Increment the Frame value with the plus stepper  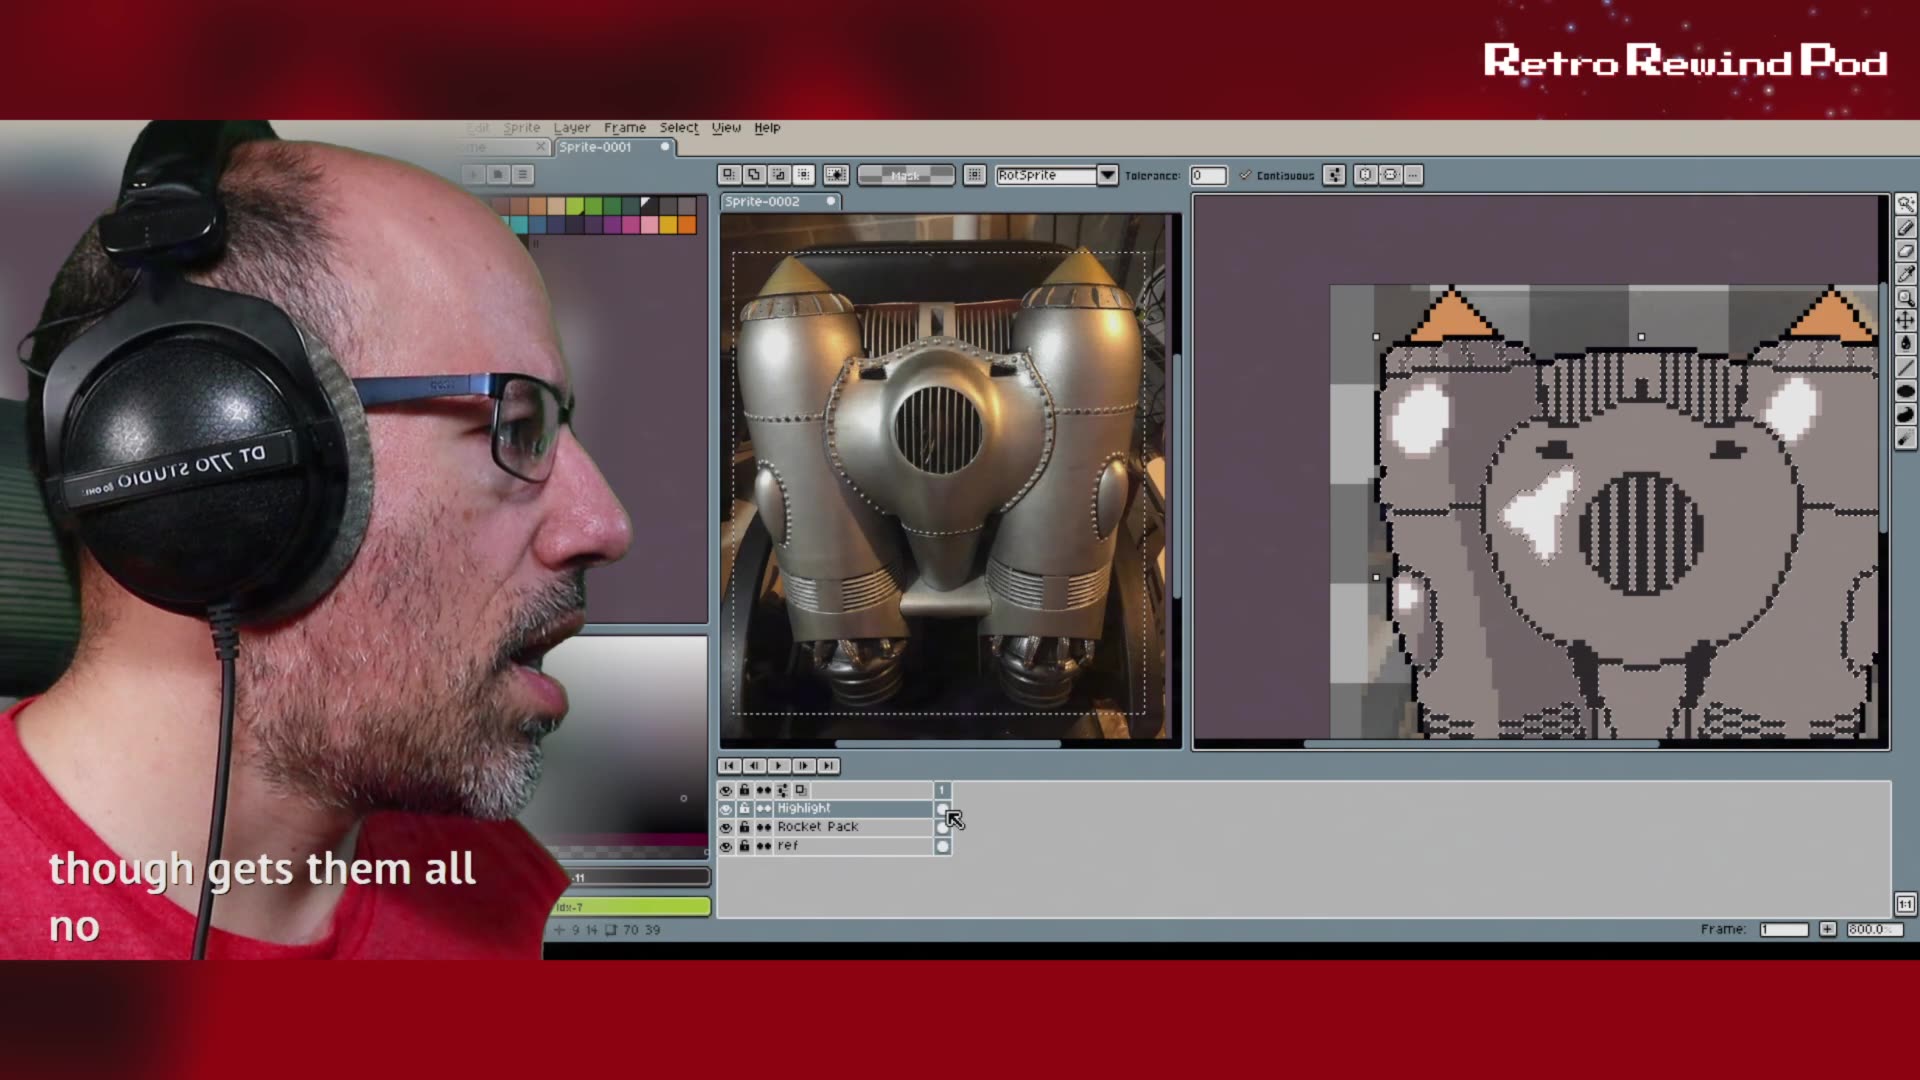pyautogui.click(x=1829, y=930)
